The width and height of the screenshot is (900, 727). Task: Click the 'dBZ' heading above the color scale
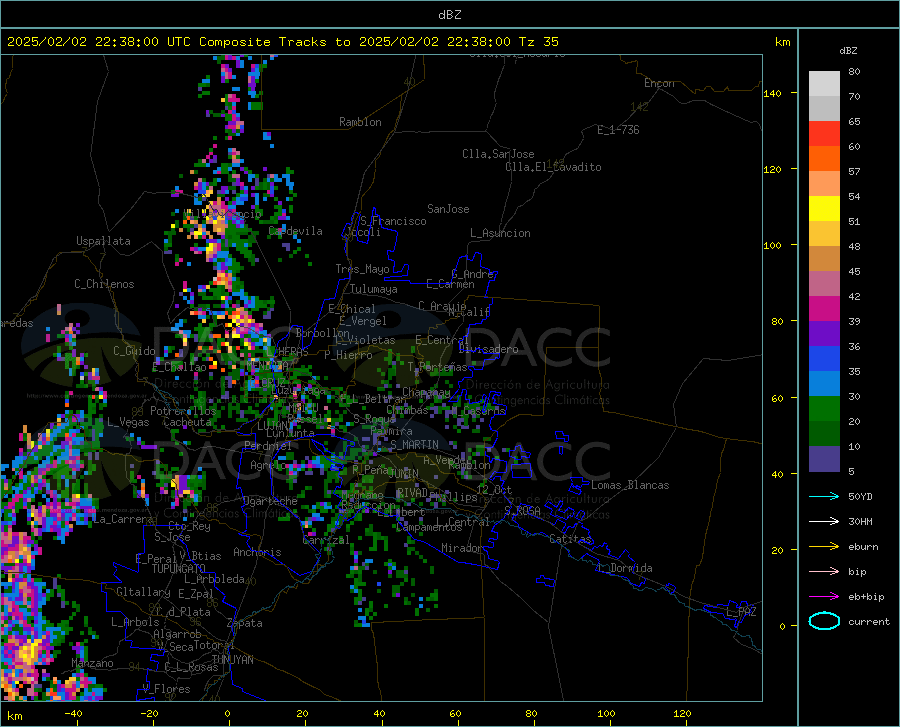[848, 50]
